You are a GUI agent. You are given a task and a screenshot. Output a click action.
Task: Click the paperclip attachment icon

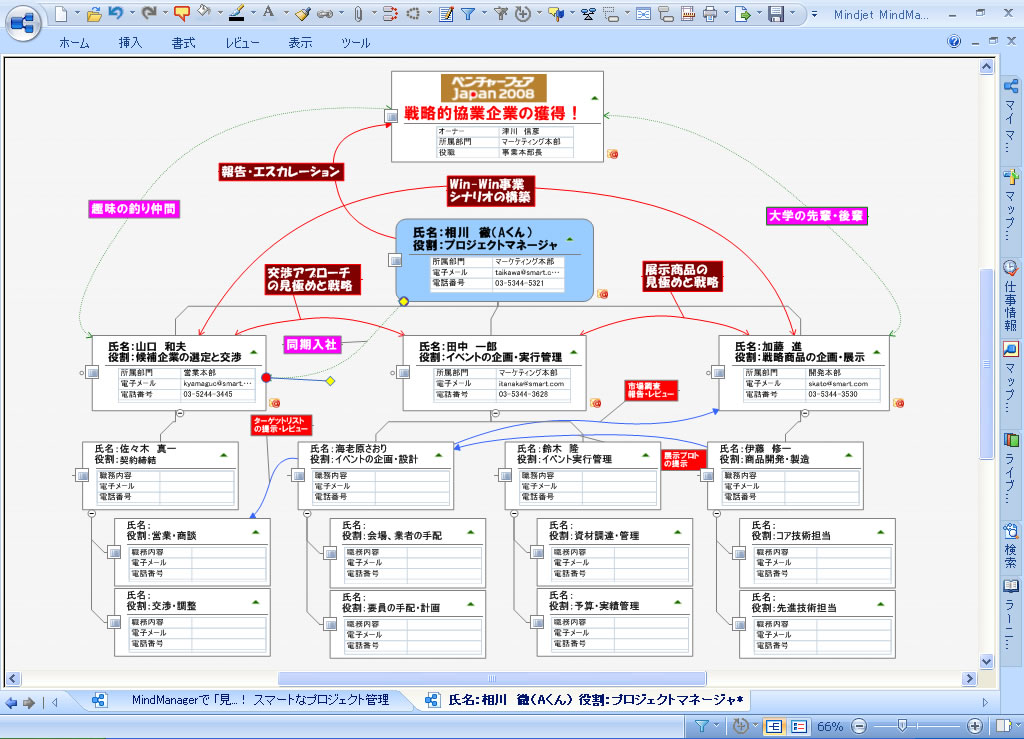coord(359,14)
